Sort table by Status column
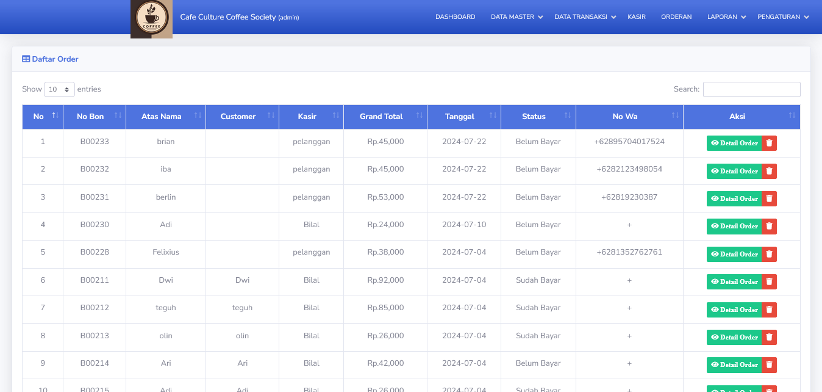822x392 pixels. (538, 117)
